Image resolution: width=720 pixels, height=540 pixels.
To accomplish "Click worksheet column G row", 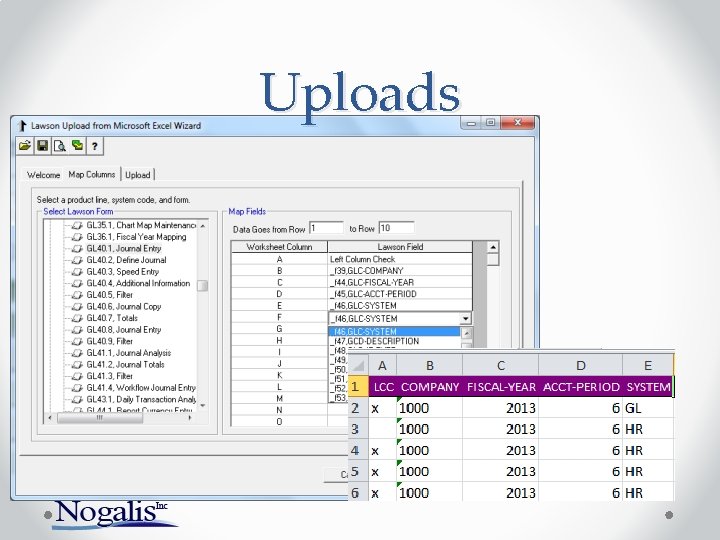I will (279, 329).
